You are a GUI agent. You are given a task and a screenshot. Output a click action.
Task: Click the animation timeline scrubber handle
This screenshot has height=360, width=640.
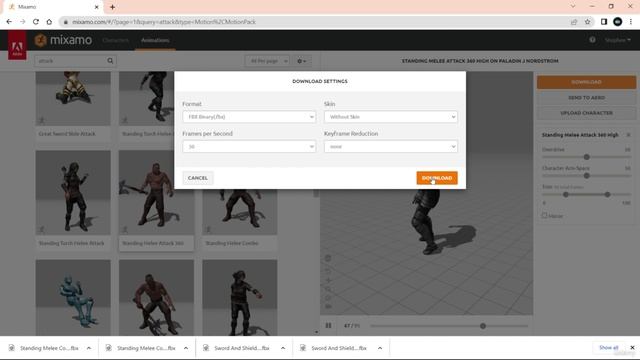(x=483, y=326)
